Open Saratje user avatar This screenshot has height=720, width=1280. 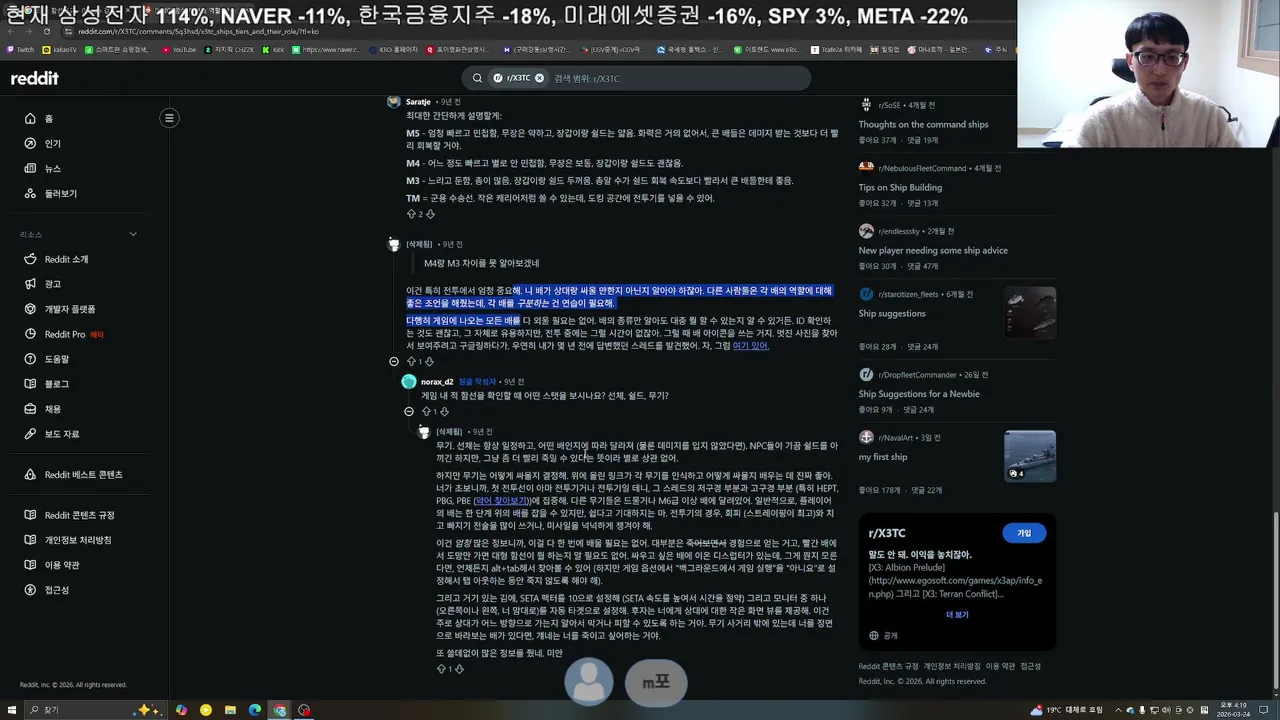[x=394, y=102]
